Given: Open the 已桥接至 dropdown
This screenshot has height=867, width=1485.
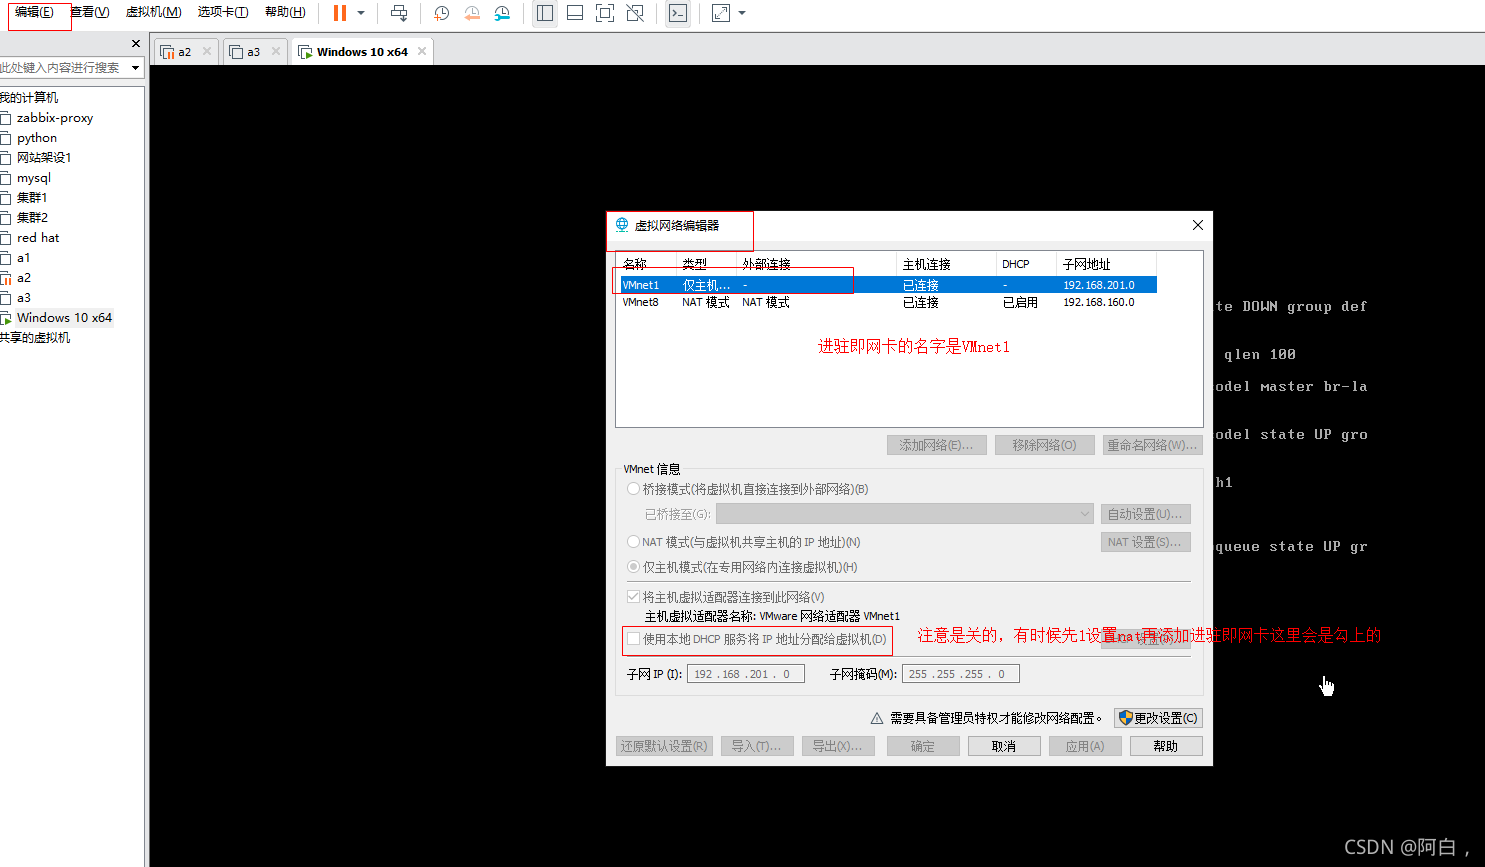Looking at the screenshot, I should [x=905, y=514].
